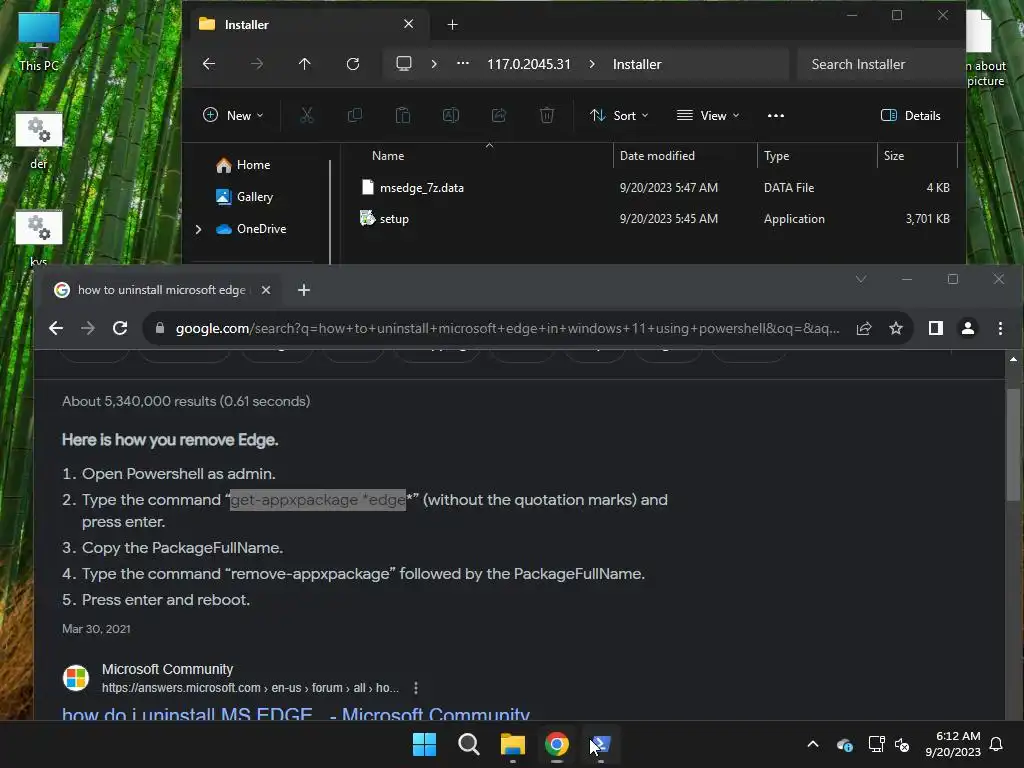Go forward in Chrome browser
This screenshot has height=768, width=1024.
[88, 328]
